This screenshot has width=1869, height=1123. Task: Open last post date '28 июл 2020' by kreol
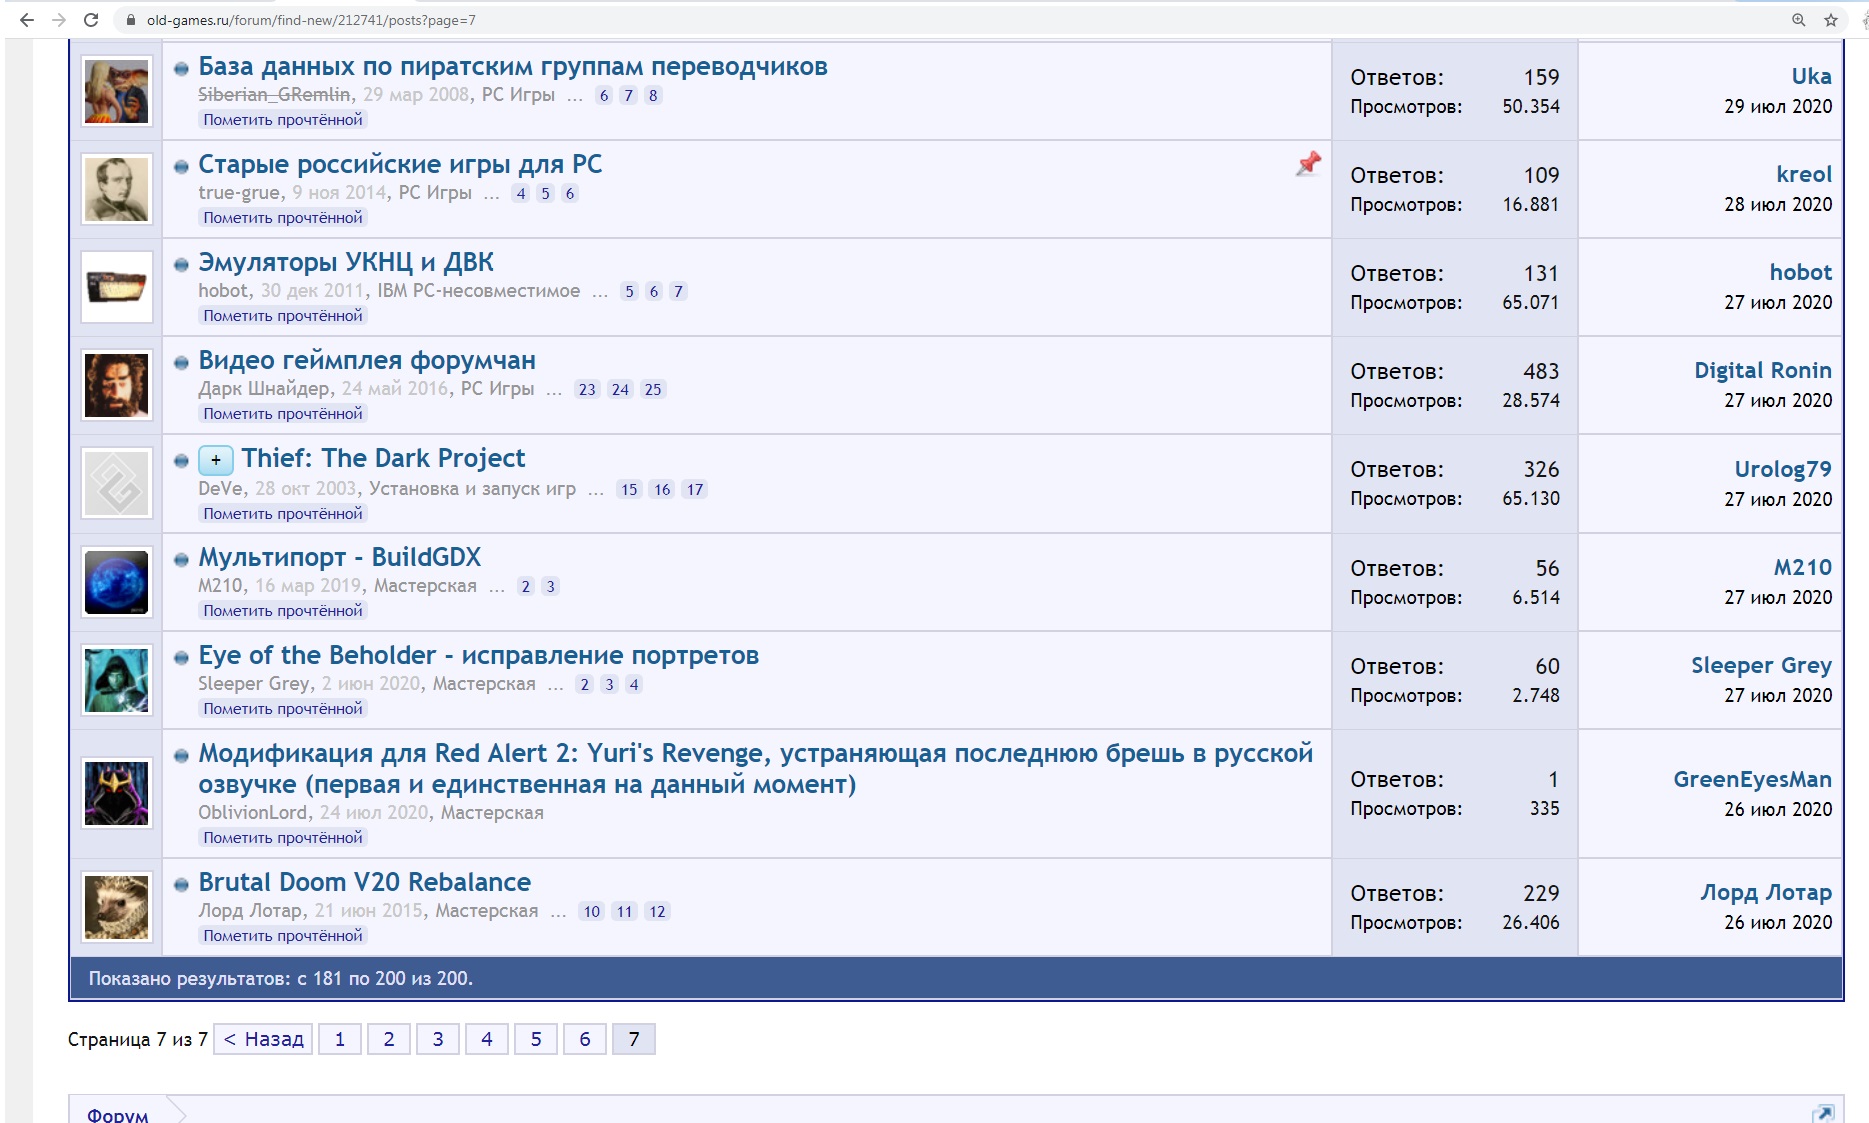(1778, 205)
